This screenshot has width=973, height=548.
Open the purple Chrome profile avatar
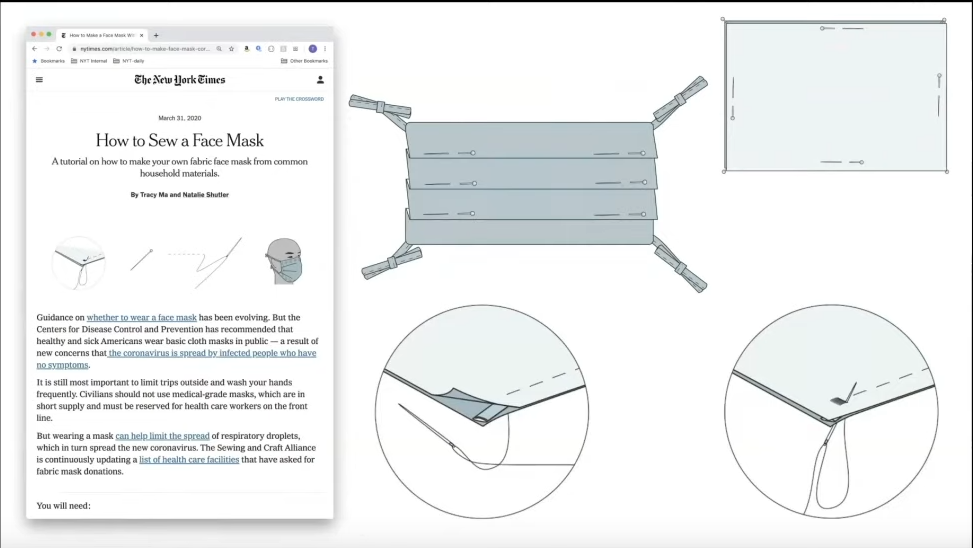pos(313,48)
